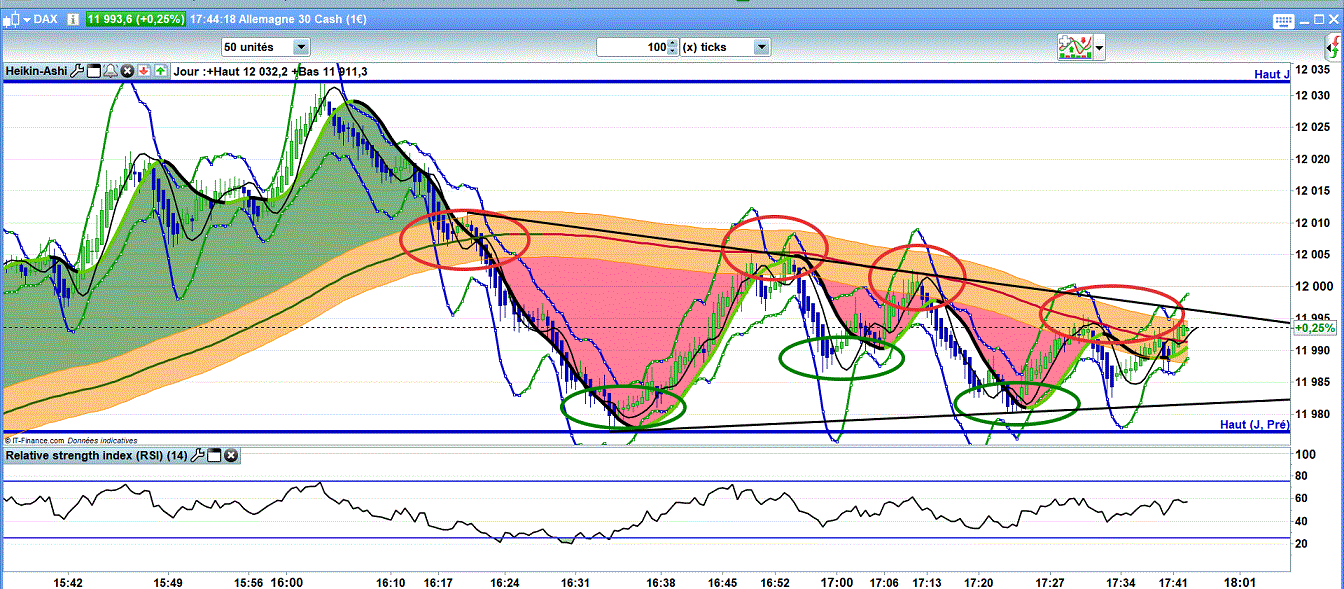Click the Heikin-Ashi indicator label
Screen dimensions: 1344x589
point(36,71)
